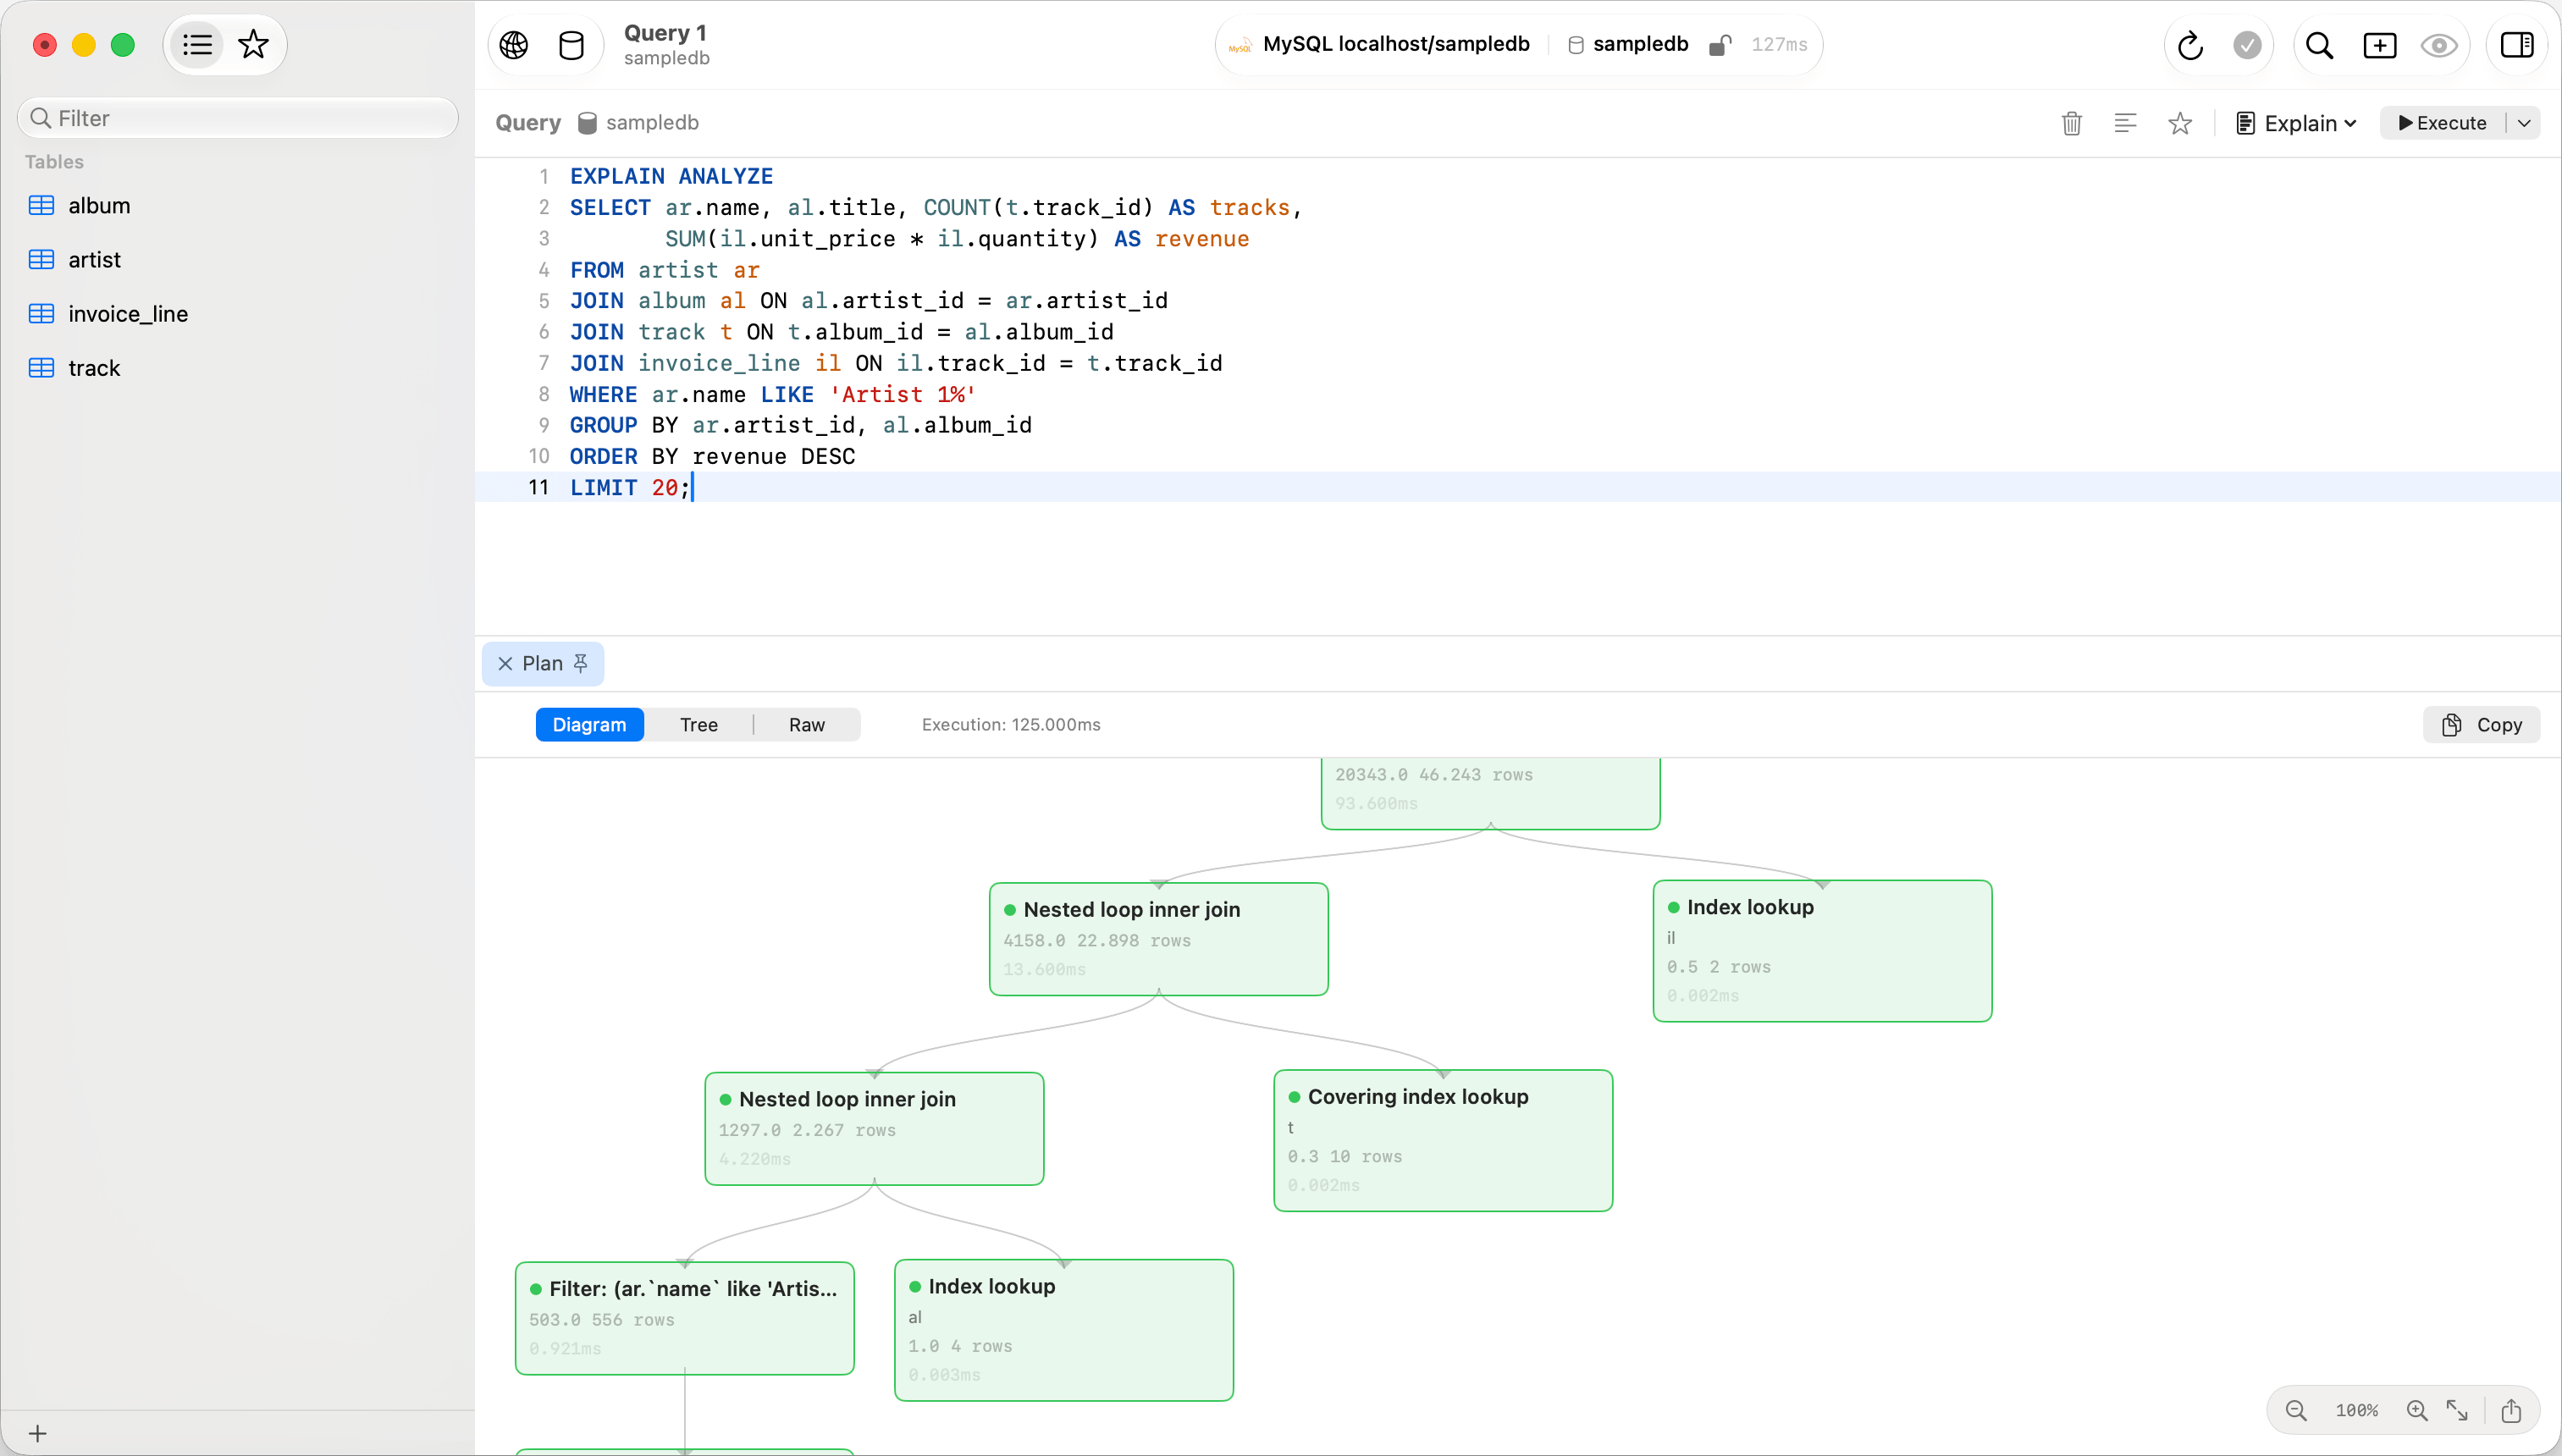The height and width of the screenshot is (1456, 2562).
Task: Switch to Diagram view
Action: coord(589,725)
